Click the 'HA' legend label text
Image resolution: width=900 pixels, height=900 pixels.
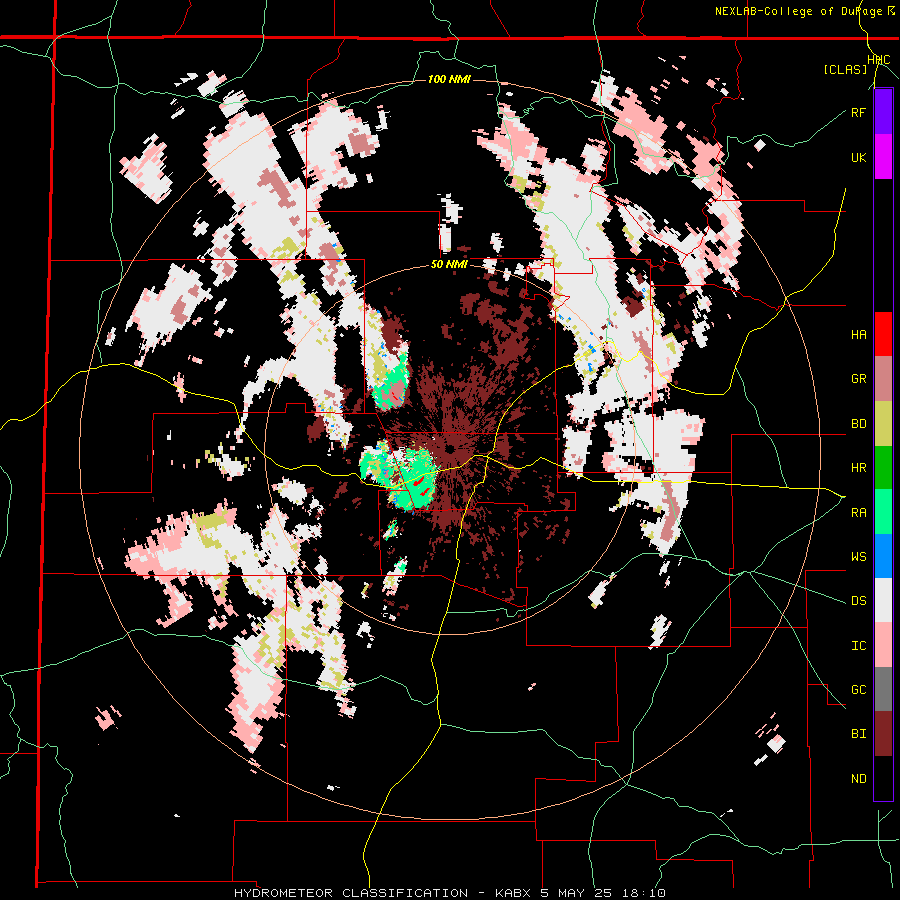[859, 335]
